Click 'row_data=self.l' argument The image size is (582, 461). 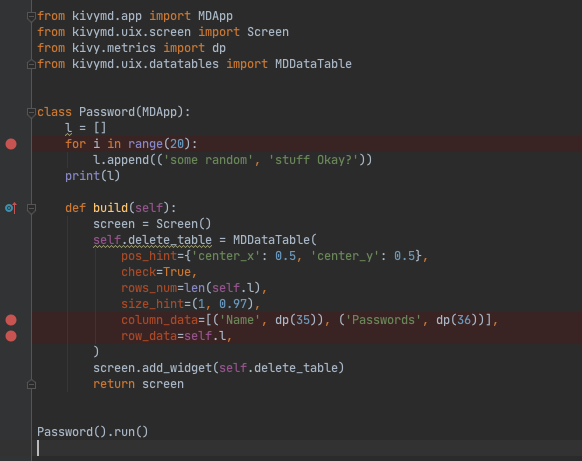[173, 336]
